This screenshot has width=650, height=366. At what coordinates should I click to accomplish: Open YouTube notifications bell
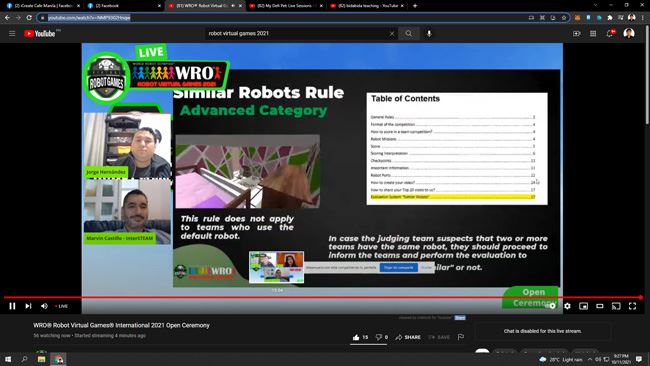(610, 33)
